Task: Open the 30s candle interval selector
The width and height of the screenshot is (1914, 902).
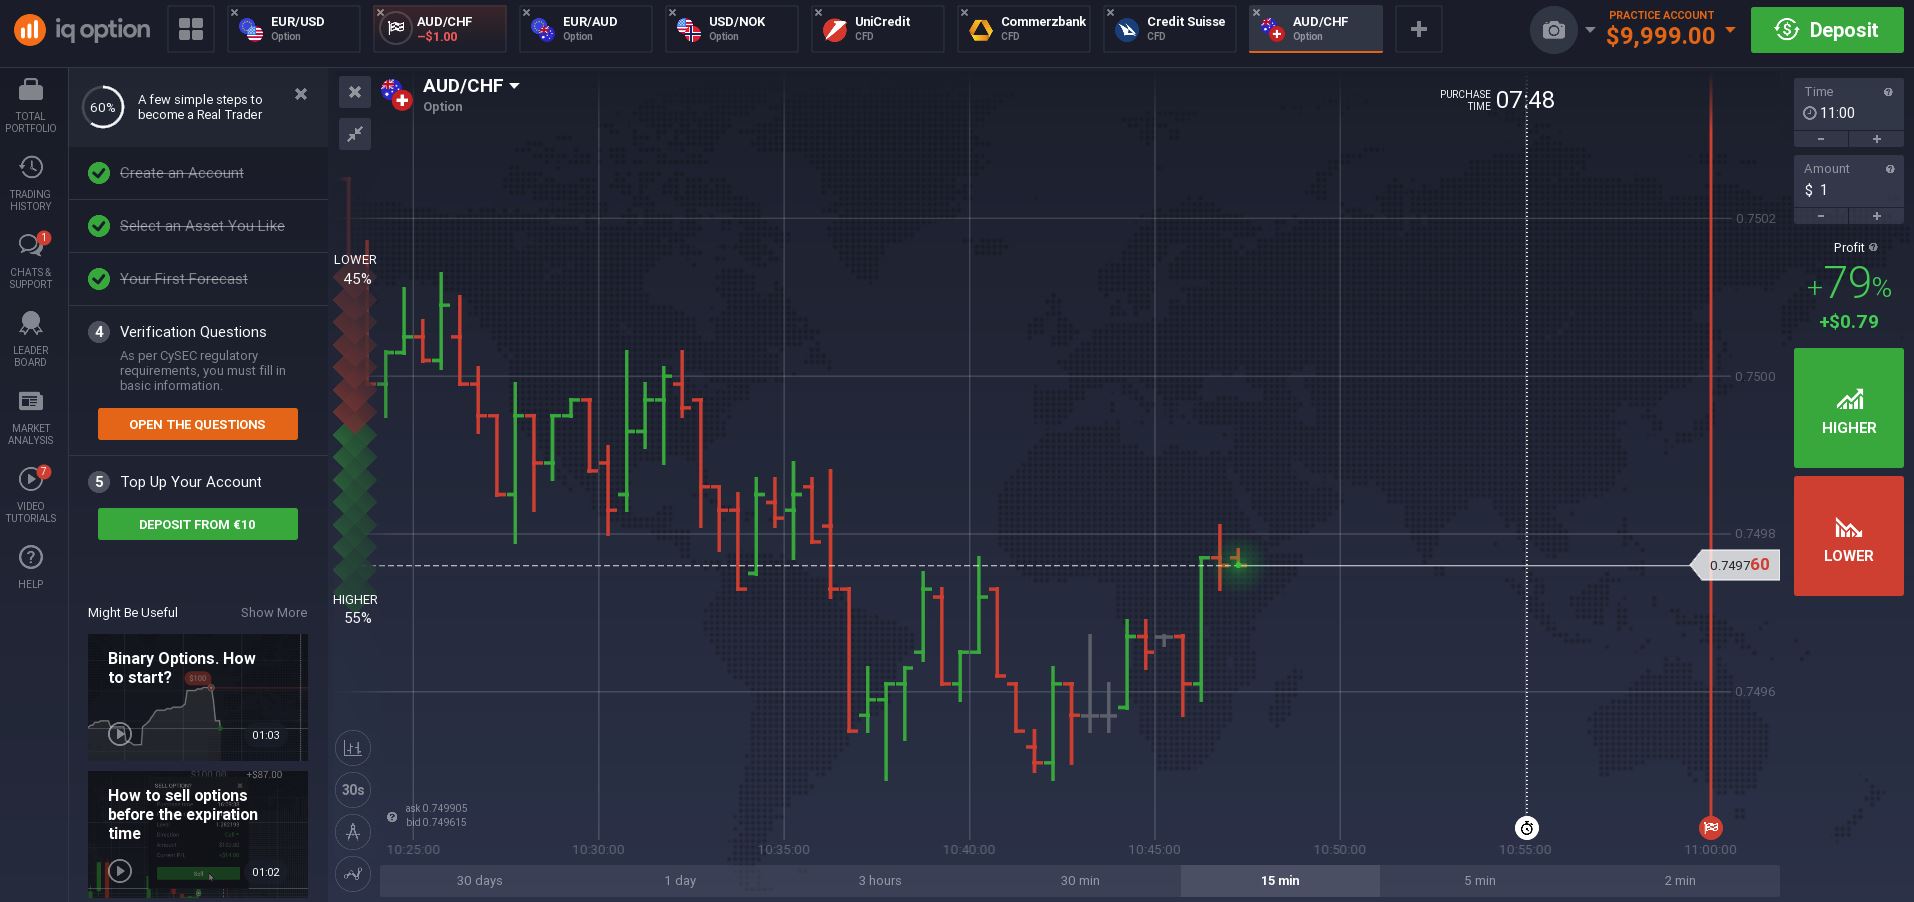Action: (x=353, y=790)
